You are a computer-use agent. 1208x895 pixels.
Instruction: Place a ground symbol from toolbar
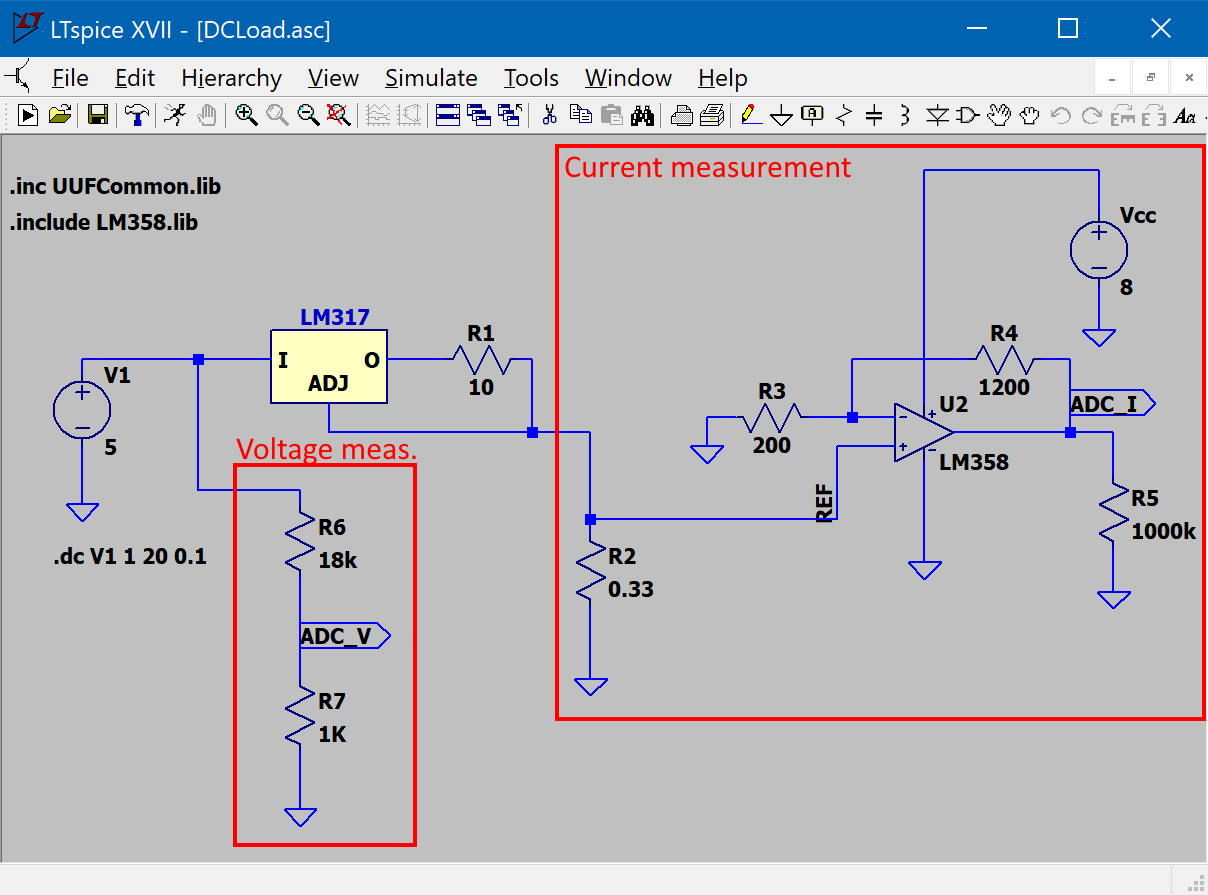782,115
